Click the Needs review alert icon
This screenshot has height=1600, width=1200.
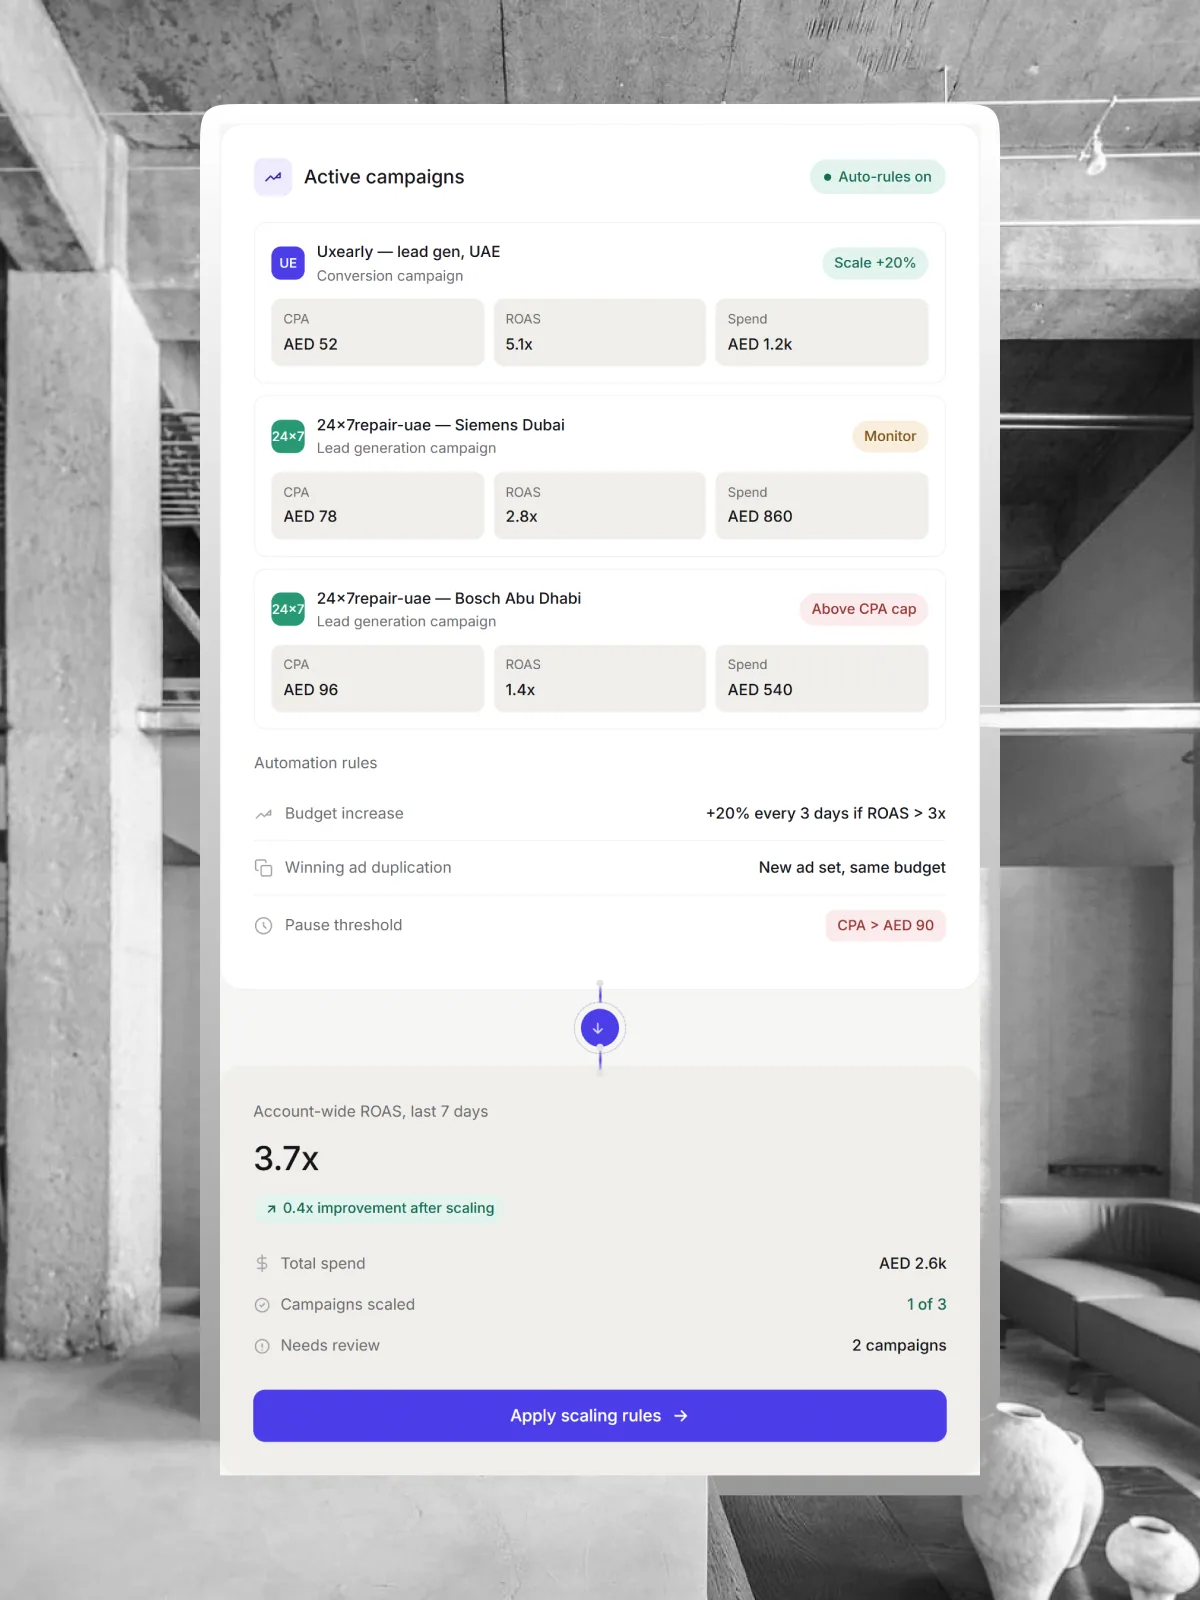tap(262, 1346)
